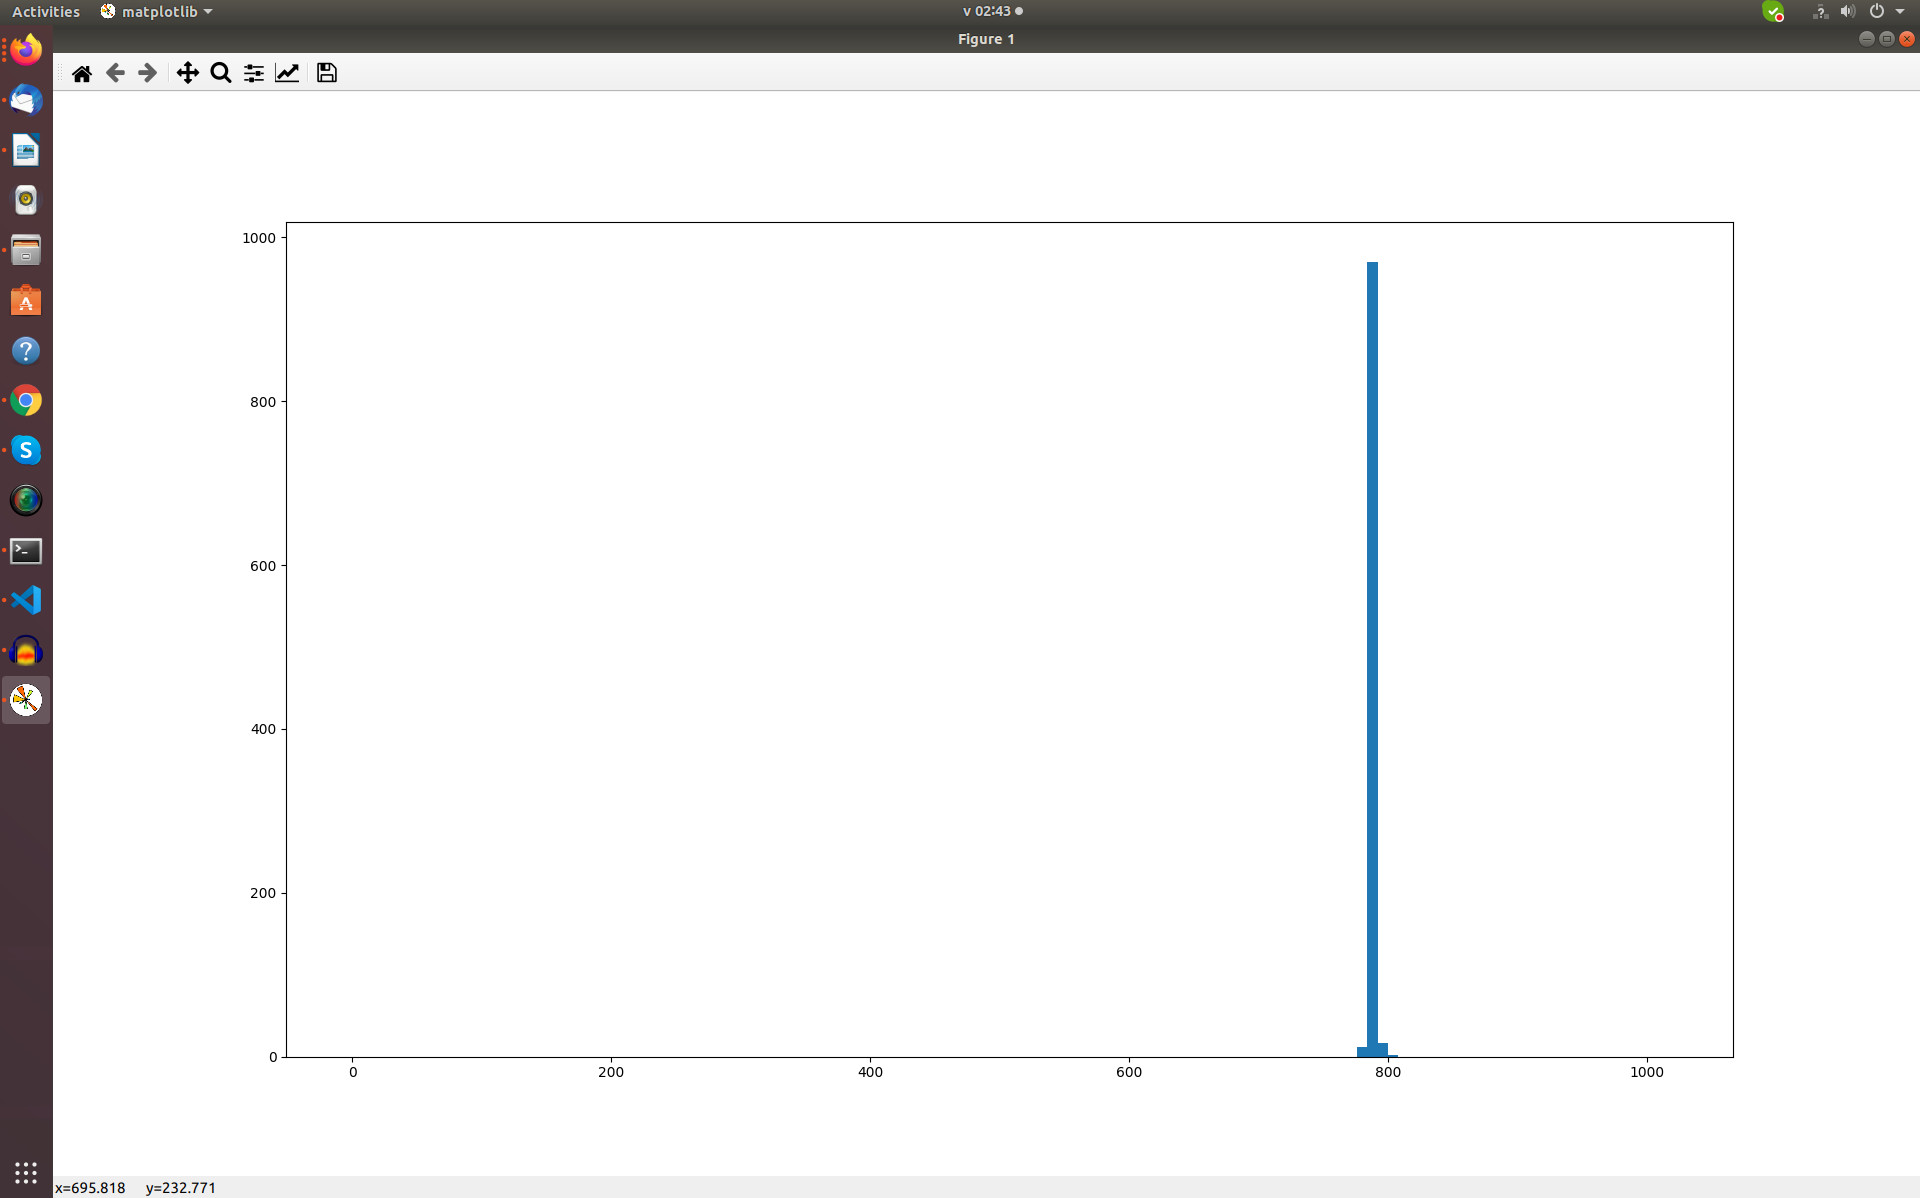Open the volume icon in top bar

coord(1848,12)
